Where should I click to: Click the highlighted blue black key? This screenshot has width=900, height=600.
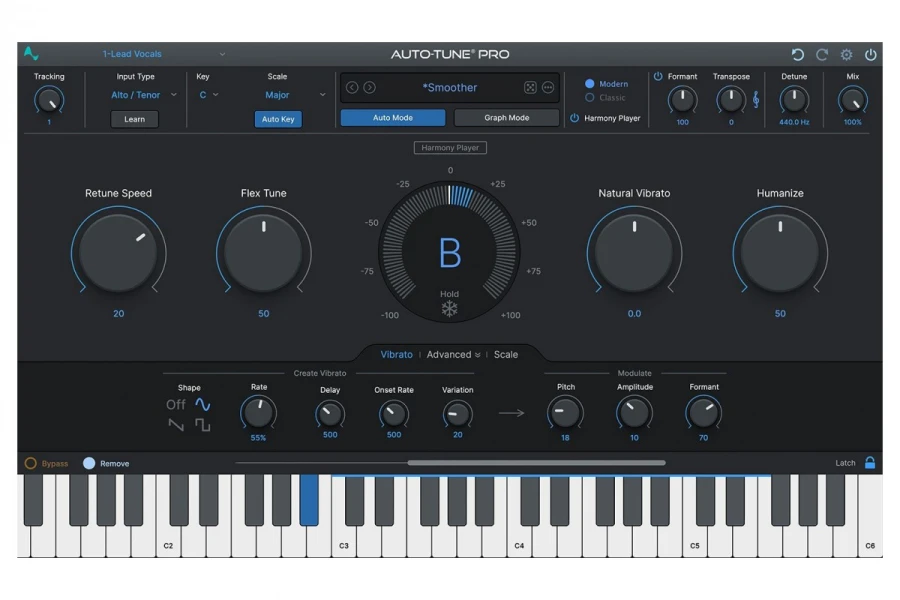point(309,500)
